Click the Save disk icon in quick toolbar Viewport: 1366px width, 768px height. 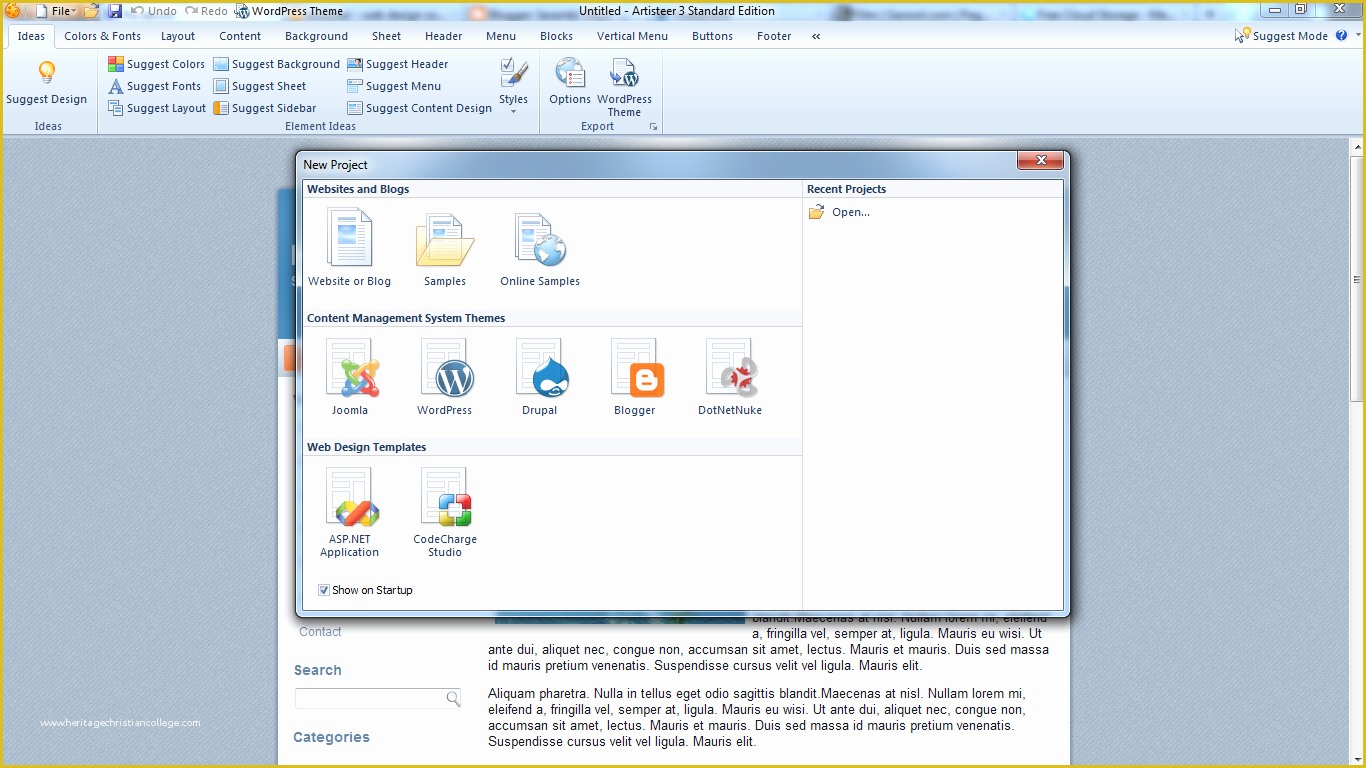115,11
